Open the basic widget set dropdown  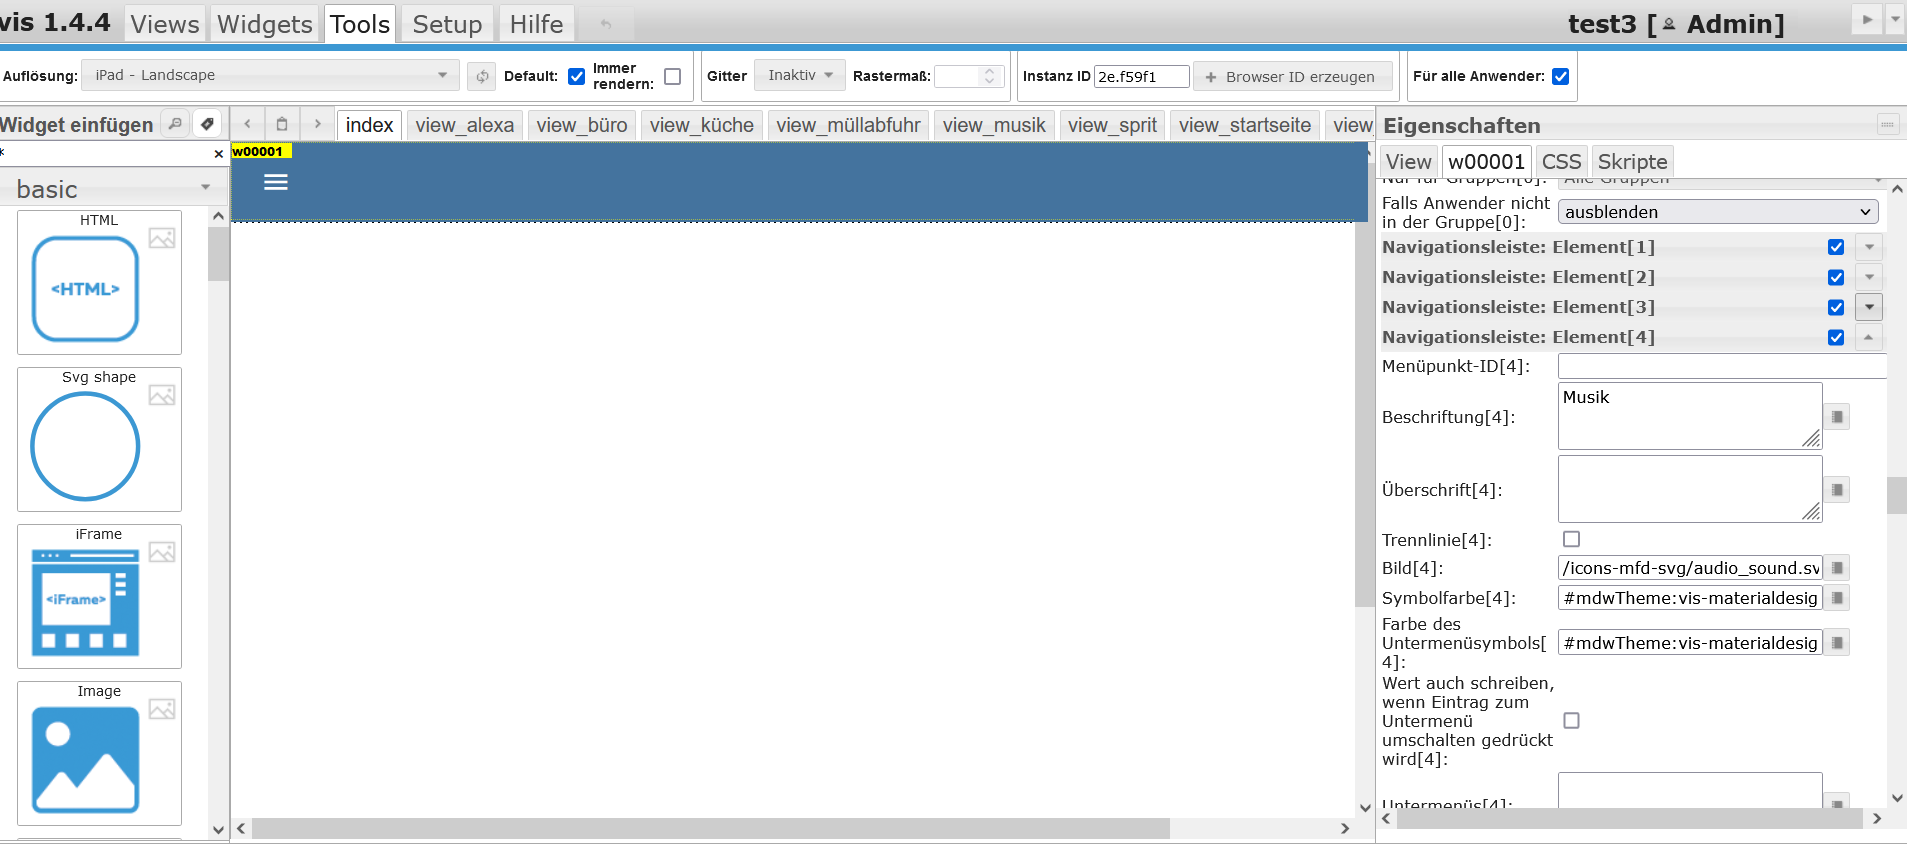click(114, 188)
